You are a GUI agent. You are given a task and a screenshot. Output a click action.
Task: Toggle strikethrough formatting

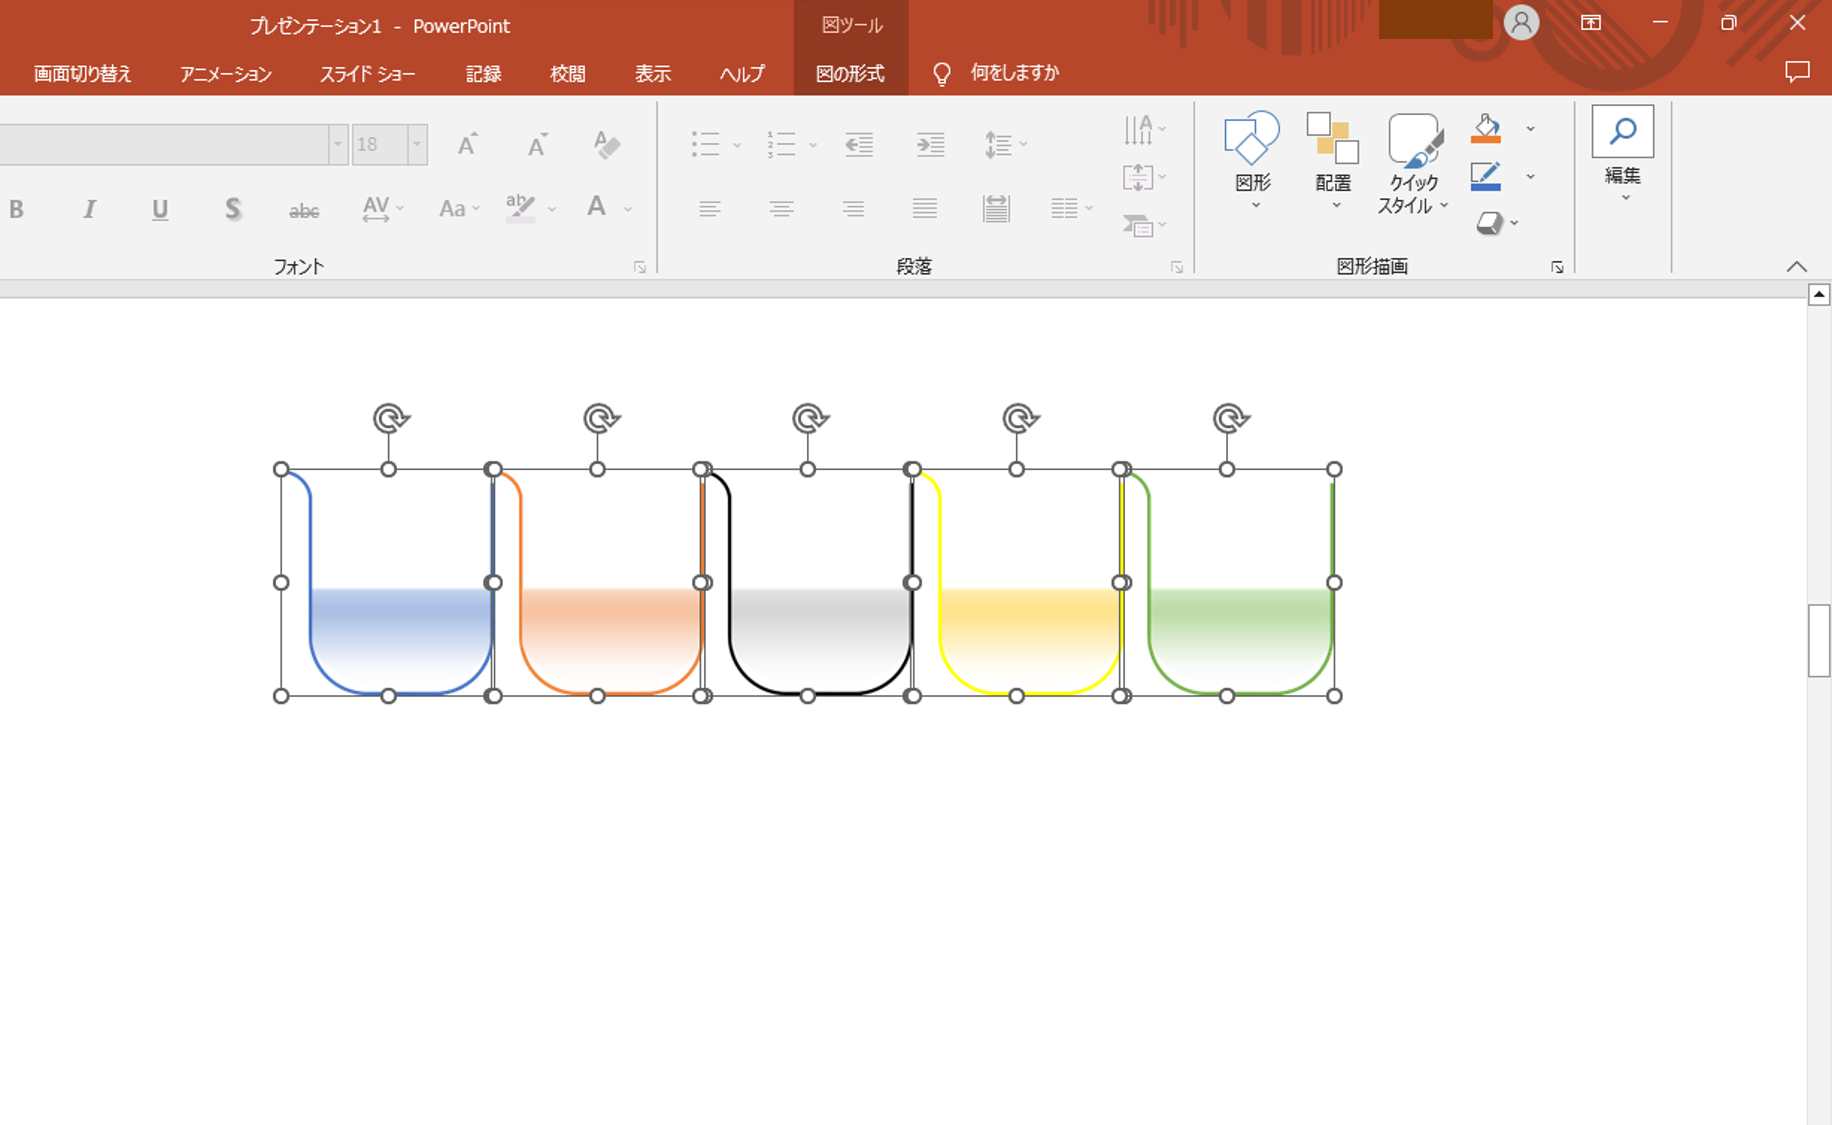pos(304,210)
